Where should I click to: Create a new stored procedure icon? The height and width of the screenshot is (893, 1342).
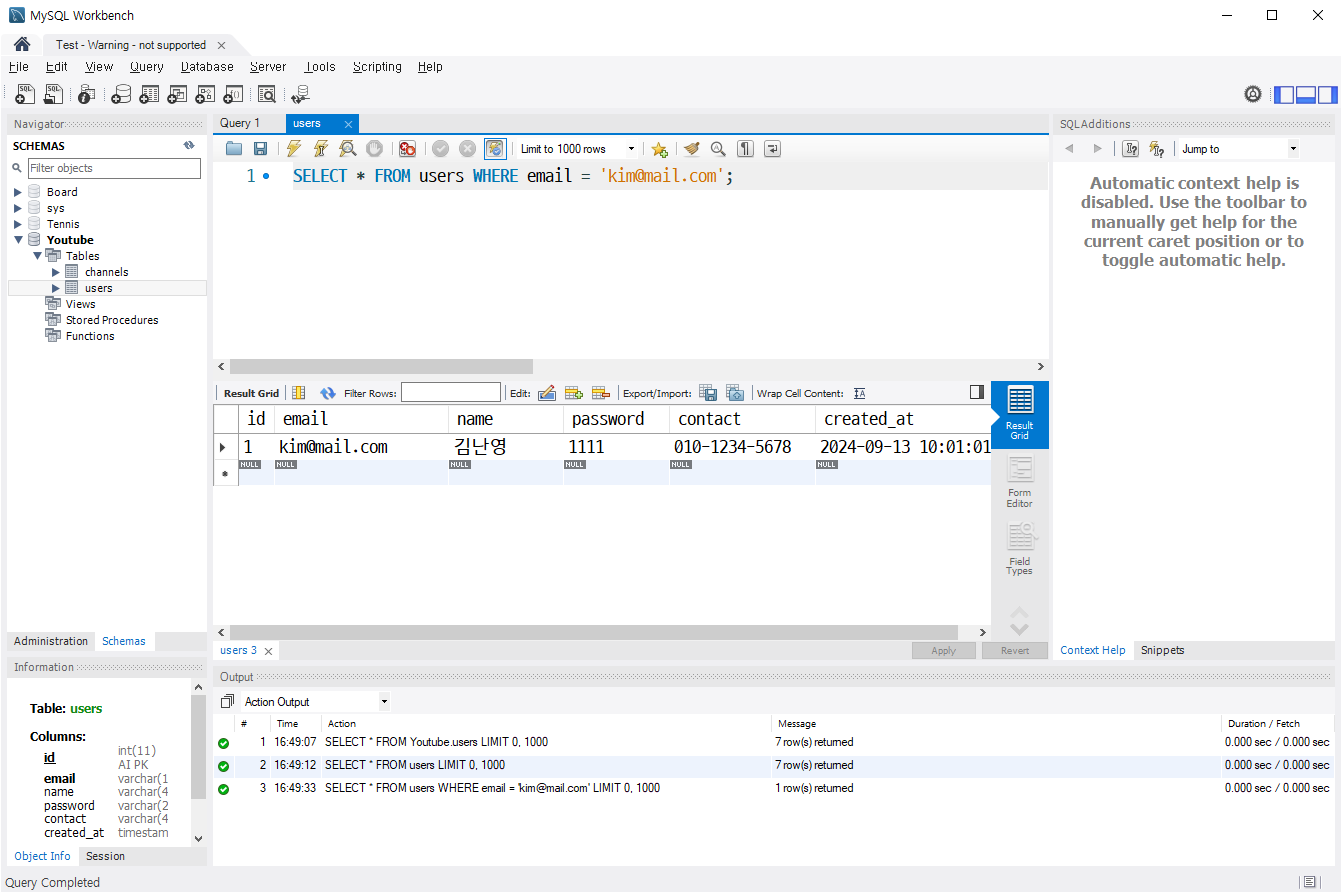205,94
